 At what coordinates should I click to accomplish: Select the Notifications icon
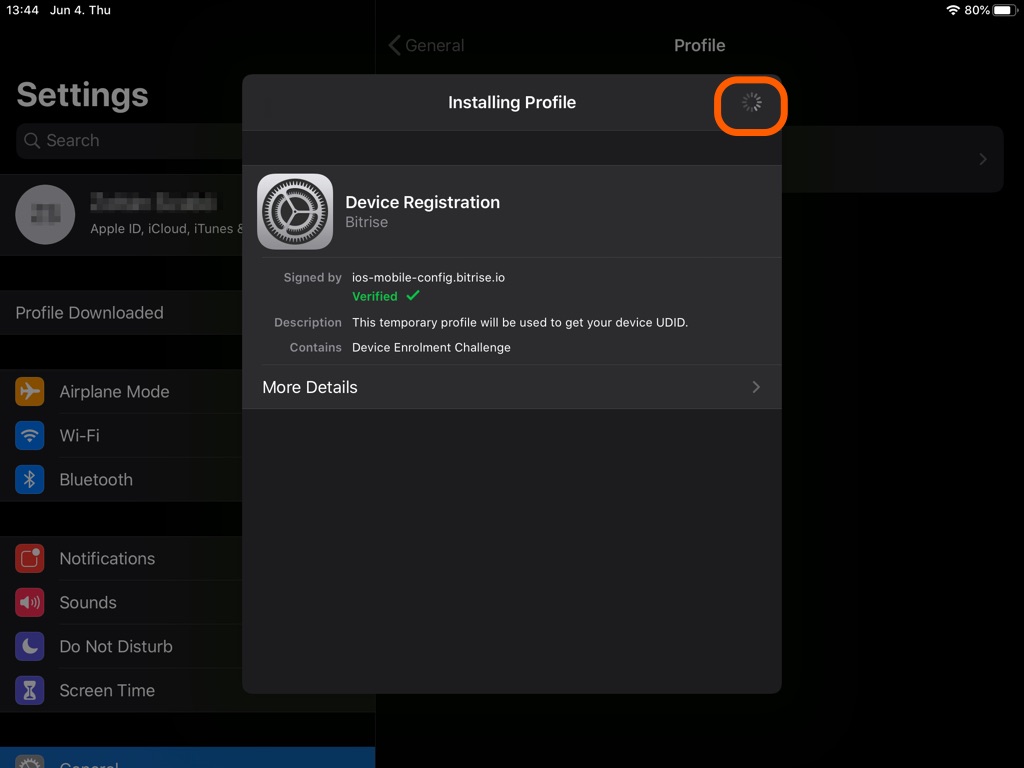(x=29, y=558)
